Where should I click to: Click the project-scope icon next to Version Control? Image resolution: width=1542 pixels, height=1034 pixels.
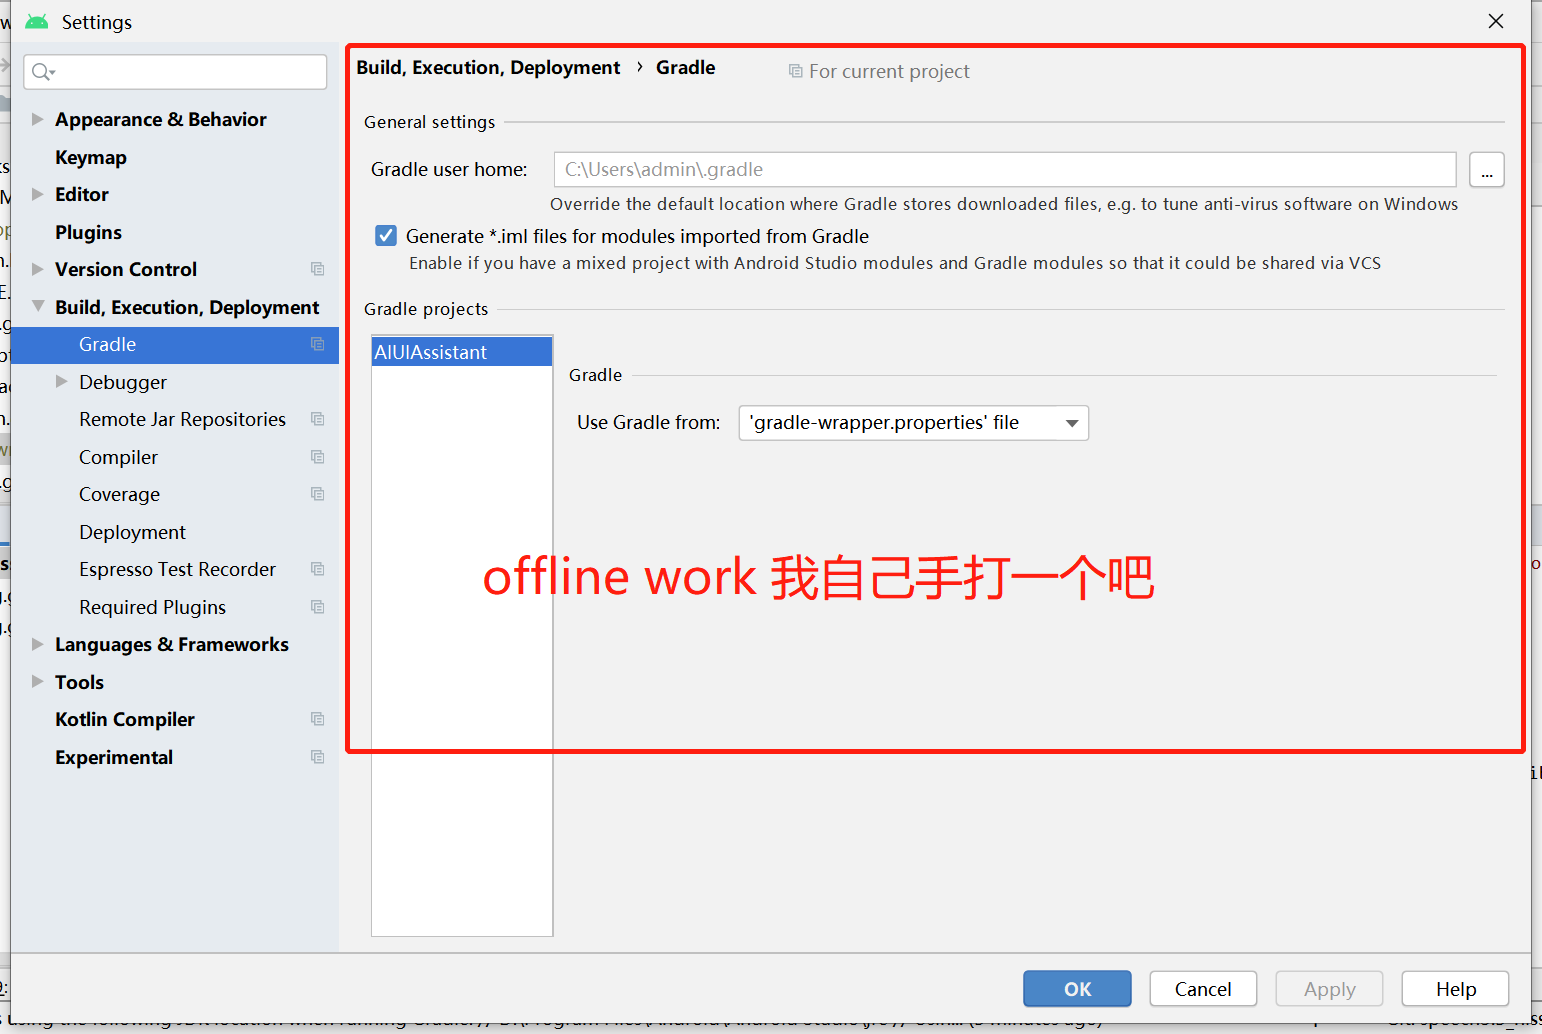click(x=317, y=269)
